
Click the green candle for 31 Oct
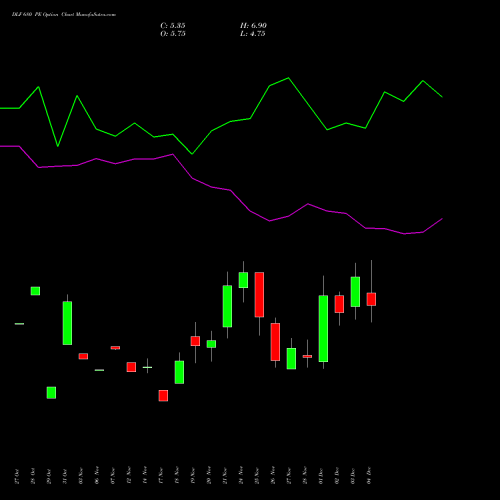click(x=67, y=323)
